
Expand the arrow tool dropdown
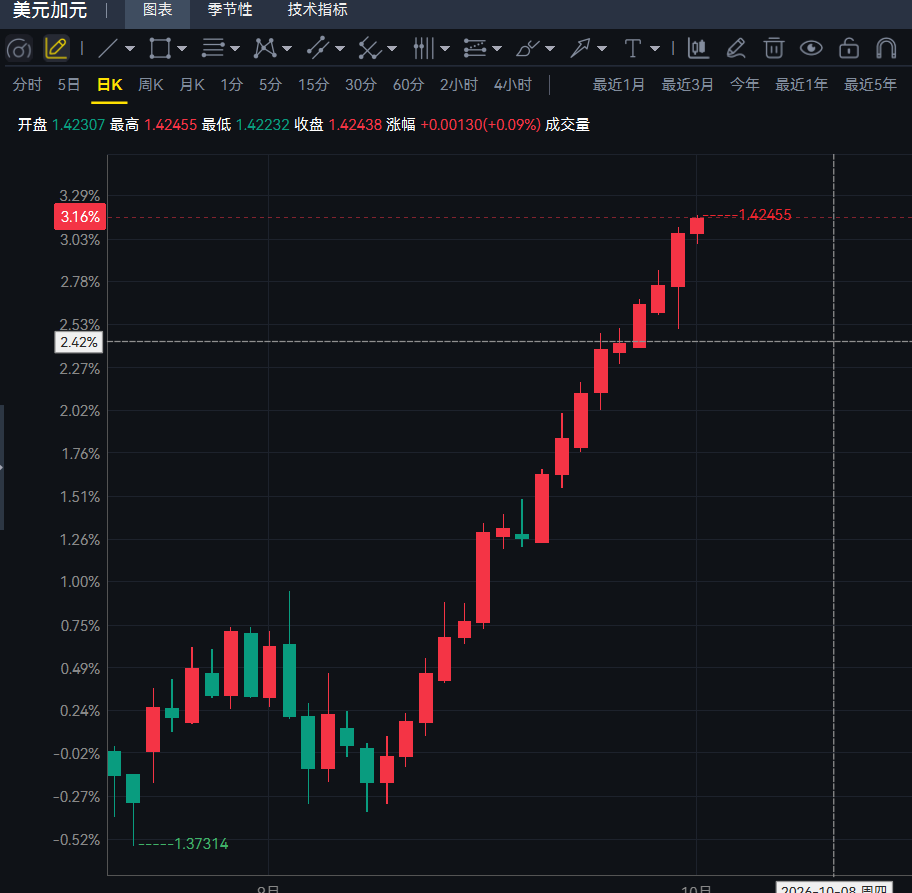click(602, 49)
